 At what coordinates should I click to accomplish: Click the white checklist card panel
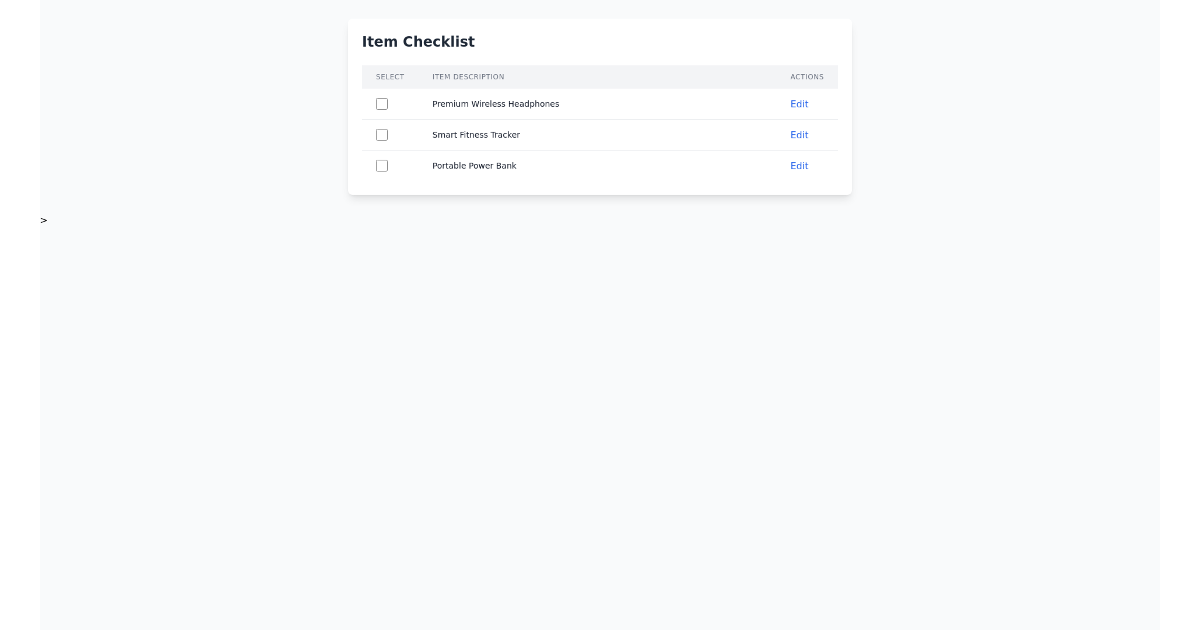click(600, 185)
